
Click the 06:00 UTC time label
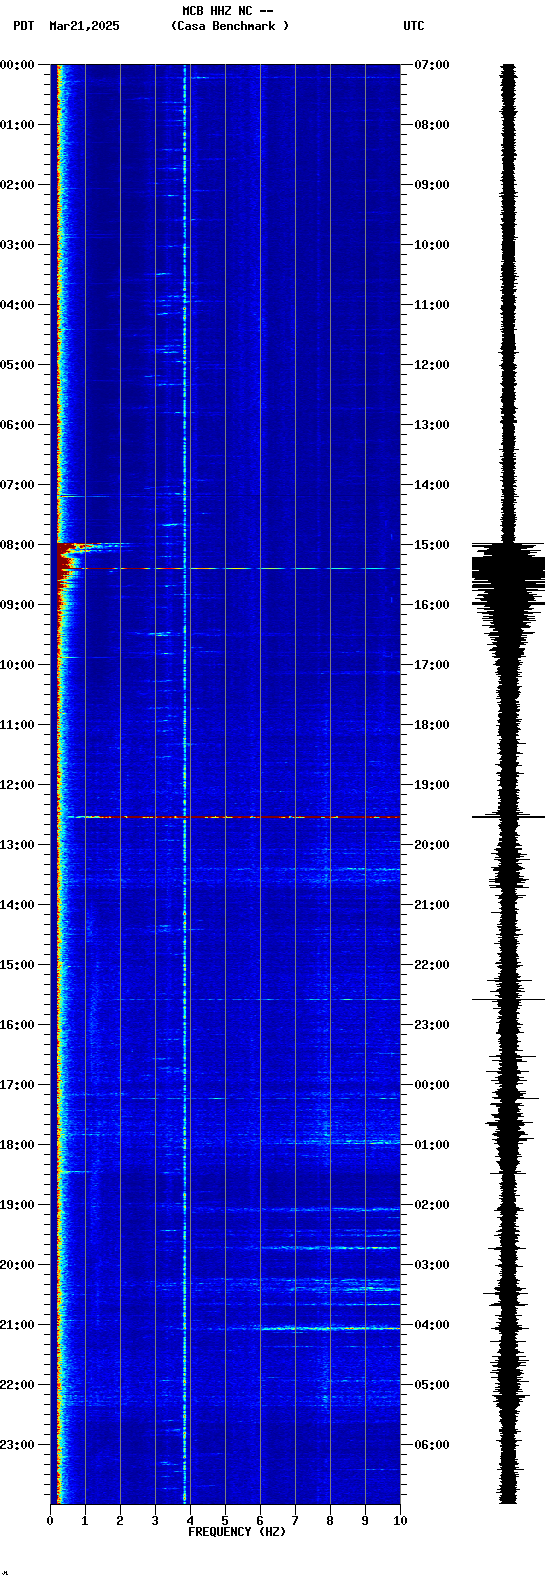pyautogui.click(x=432, y=1445)
